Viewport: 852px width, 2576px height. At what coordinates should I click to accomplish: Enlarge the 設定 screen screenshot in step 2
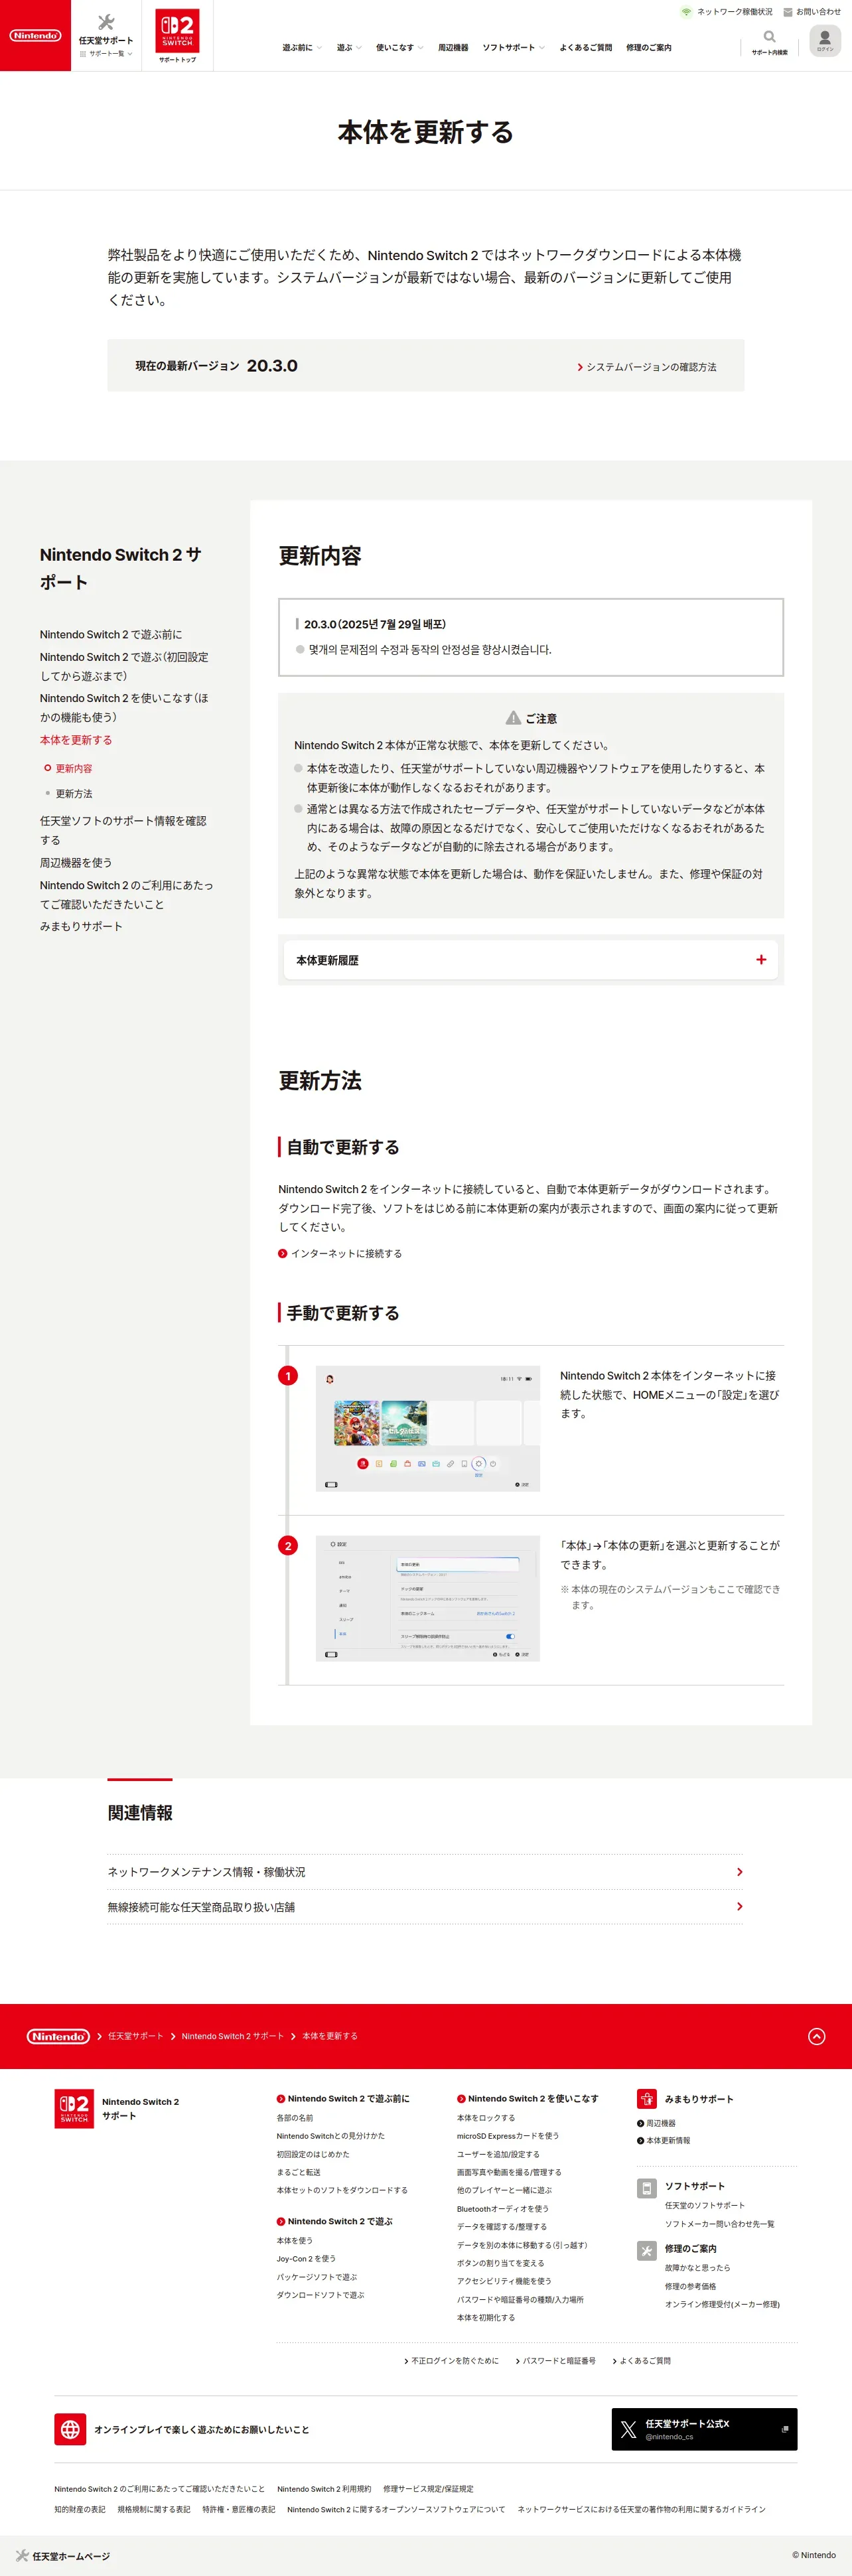(x=428, y=1599)
